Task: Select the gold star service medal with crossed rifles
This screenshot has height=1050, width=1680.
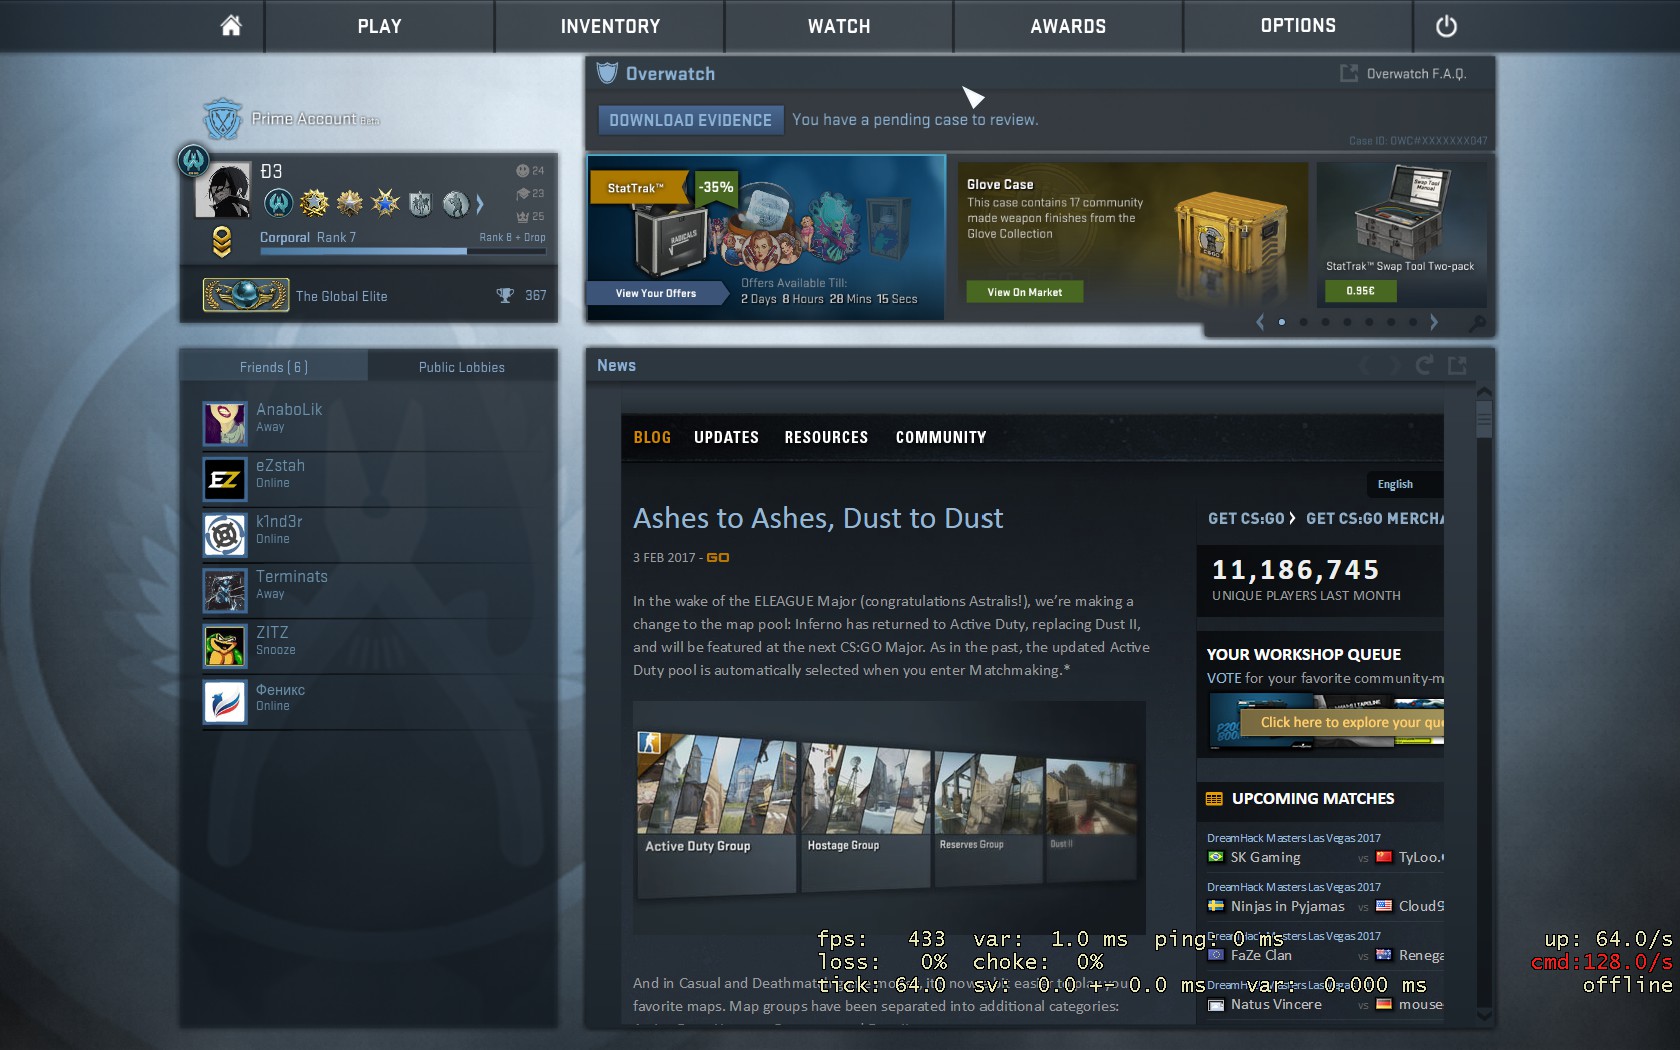Action: point(314,204)
